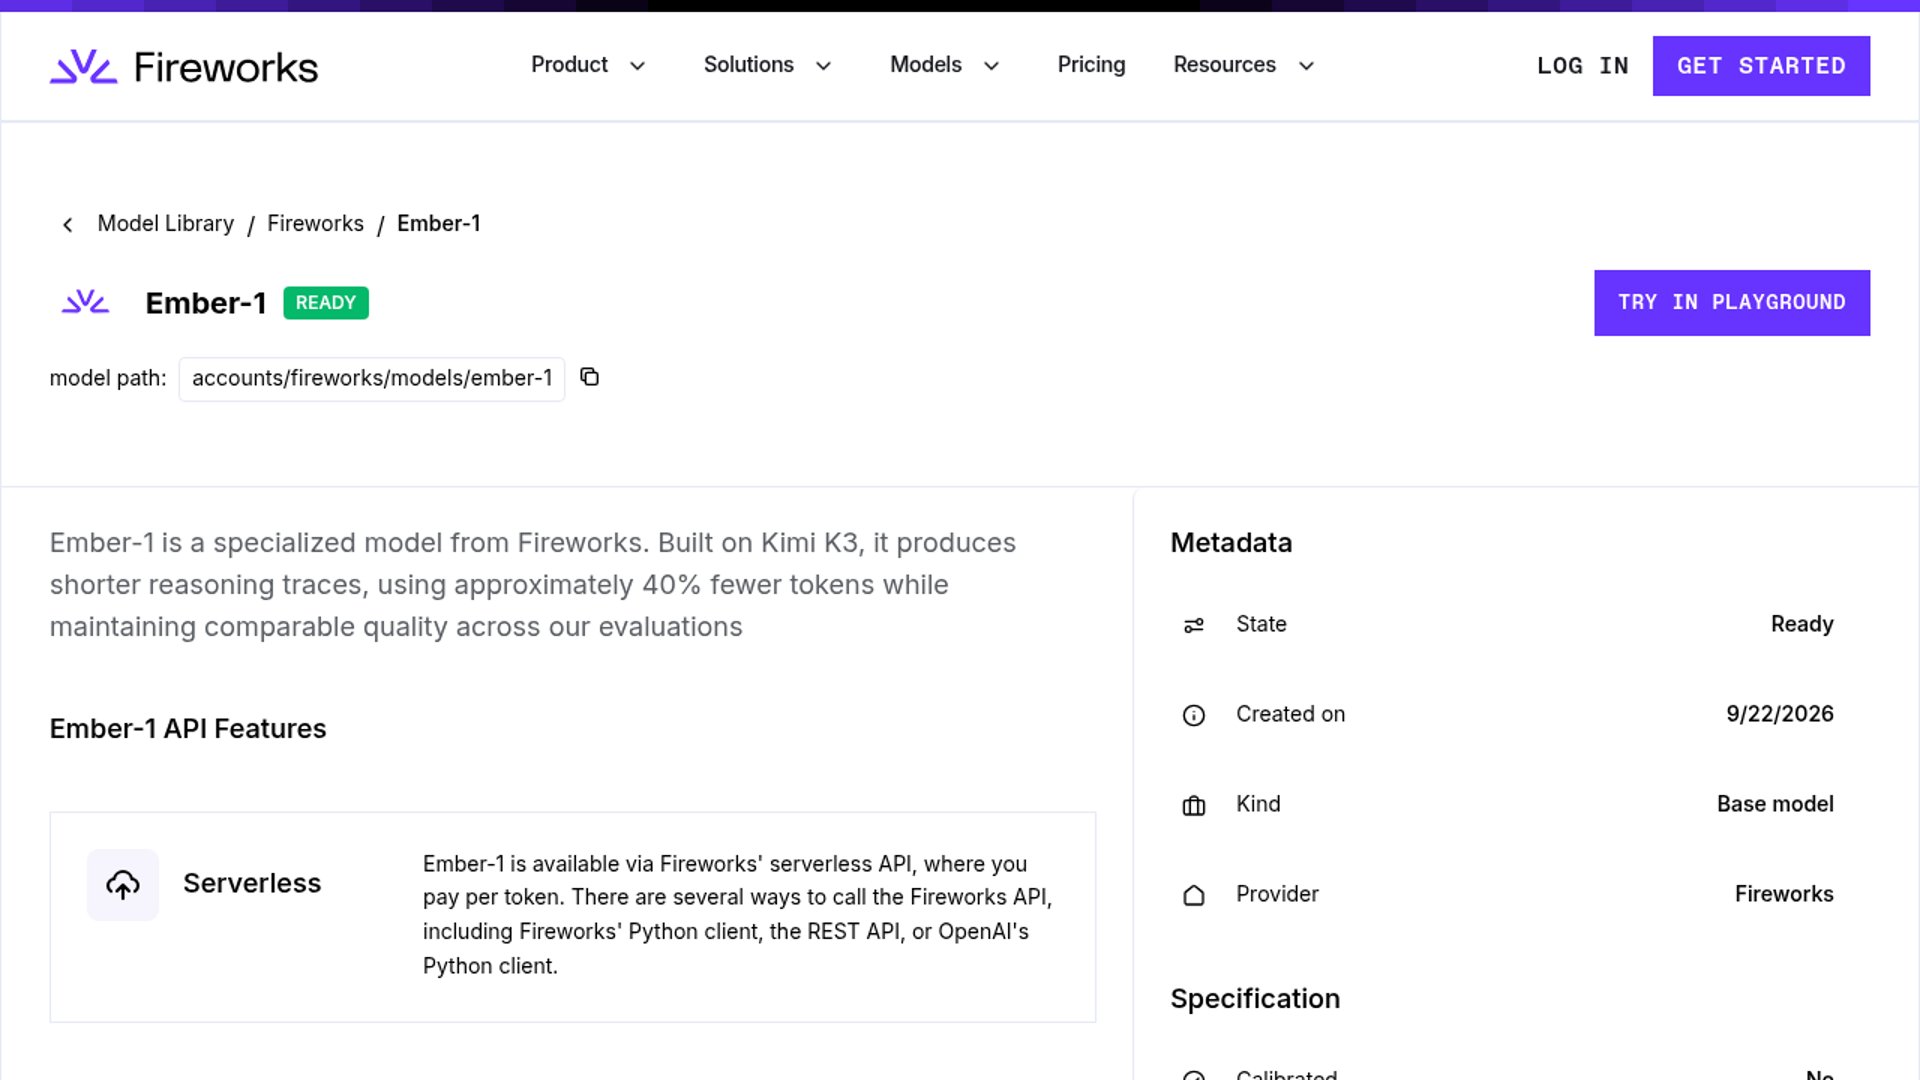Click the Specification heading
Screen dimensions: 1920x1080
click(1255, 999)
